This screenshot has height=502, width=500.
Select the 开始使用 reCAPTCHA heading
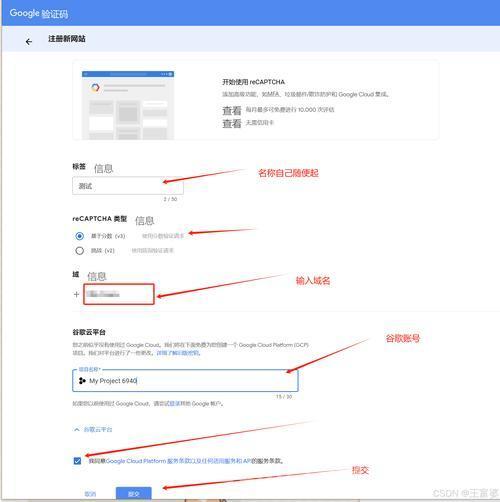point(253,82)
